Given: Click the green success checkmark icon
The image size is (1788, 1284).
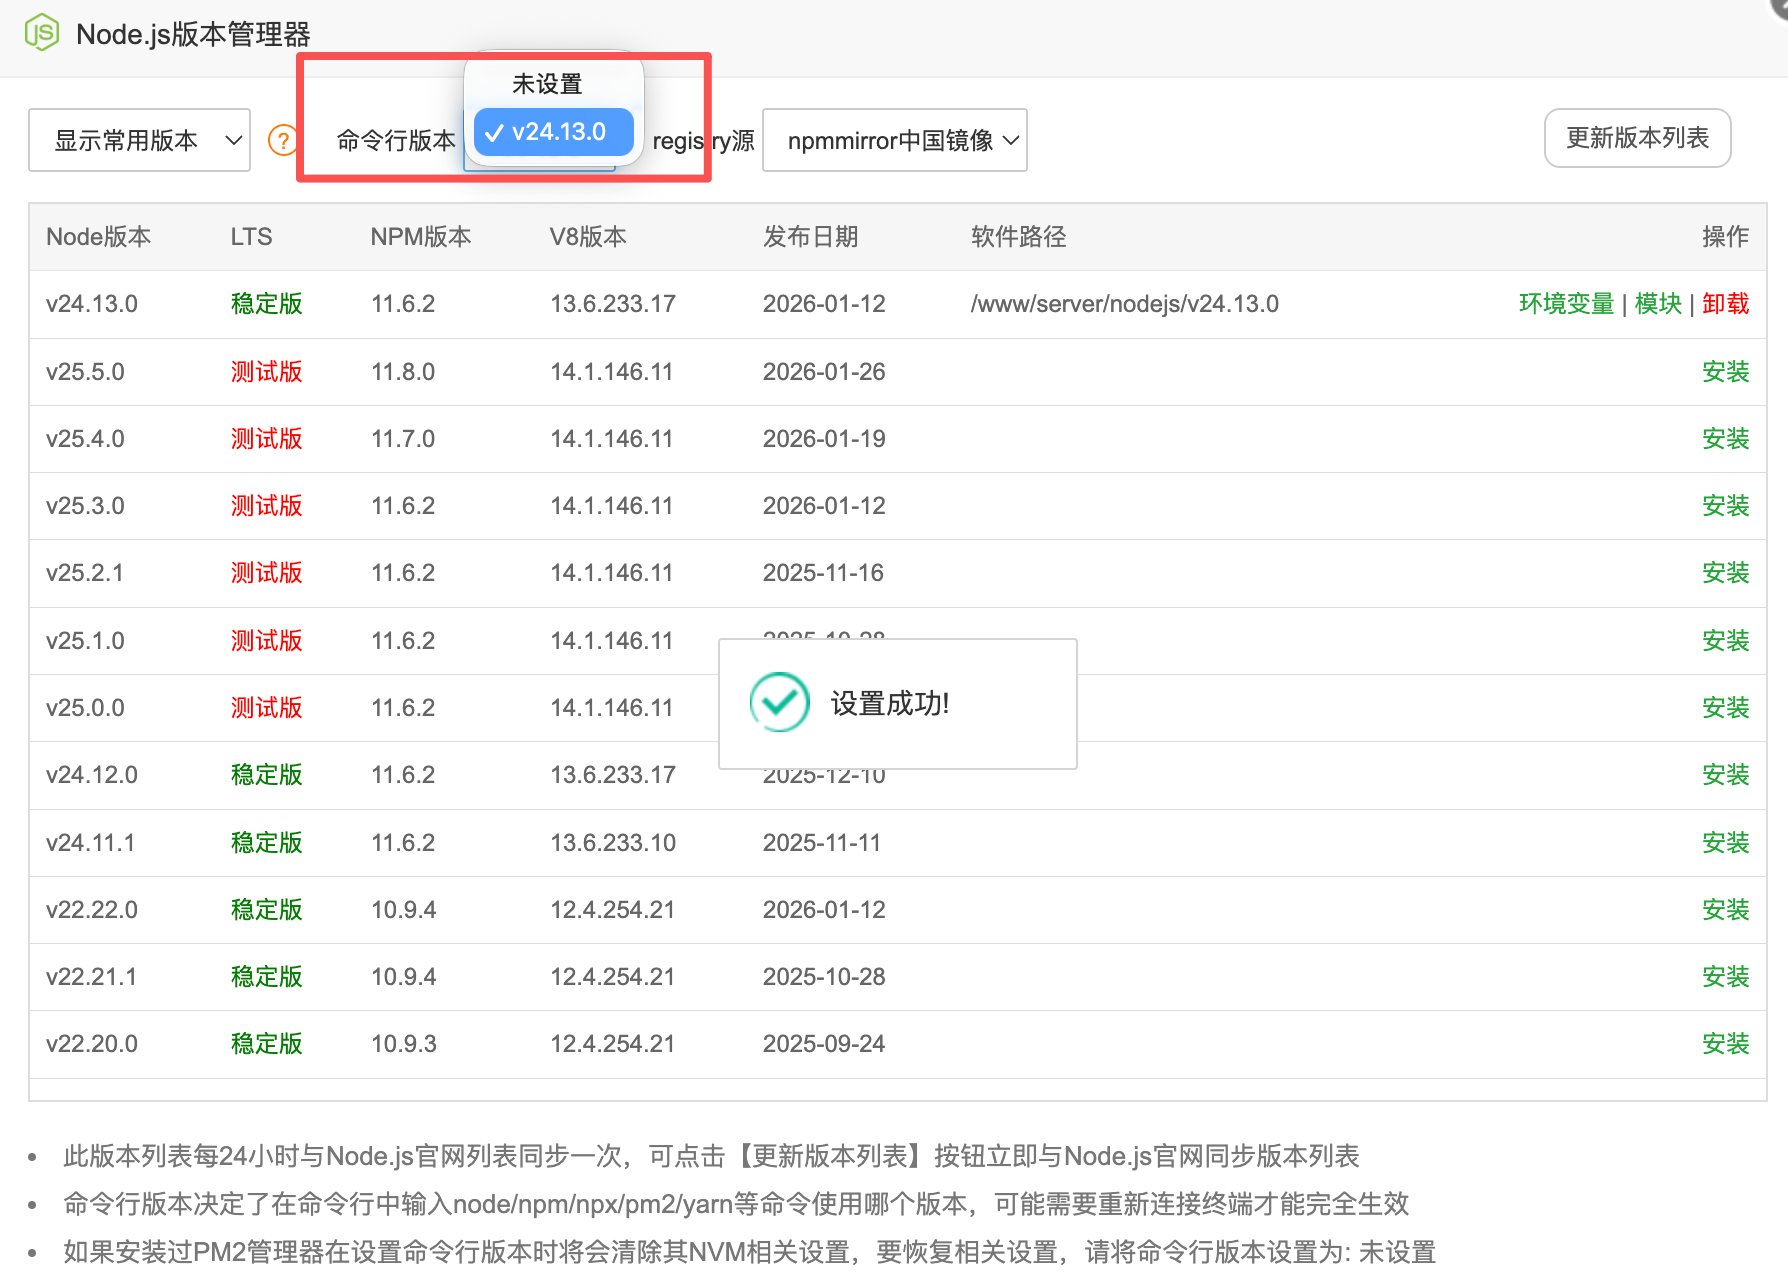Looking at the screenshot, I should tap(779, 703).
